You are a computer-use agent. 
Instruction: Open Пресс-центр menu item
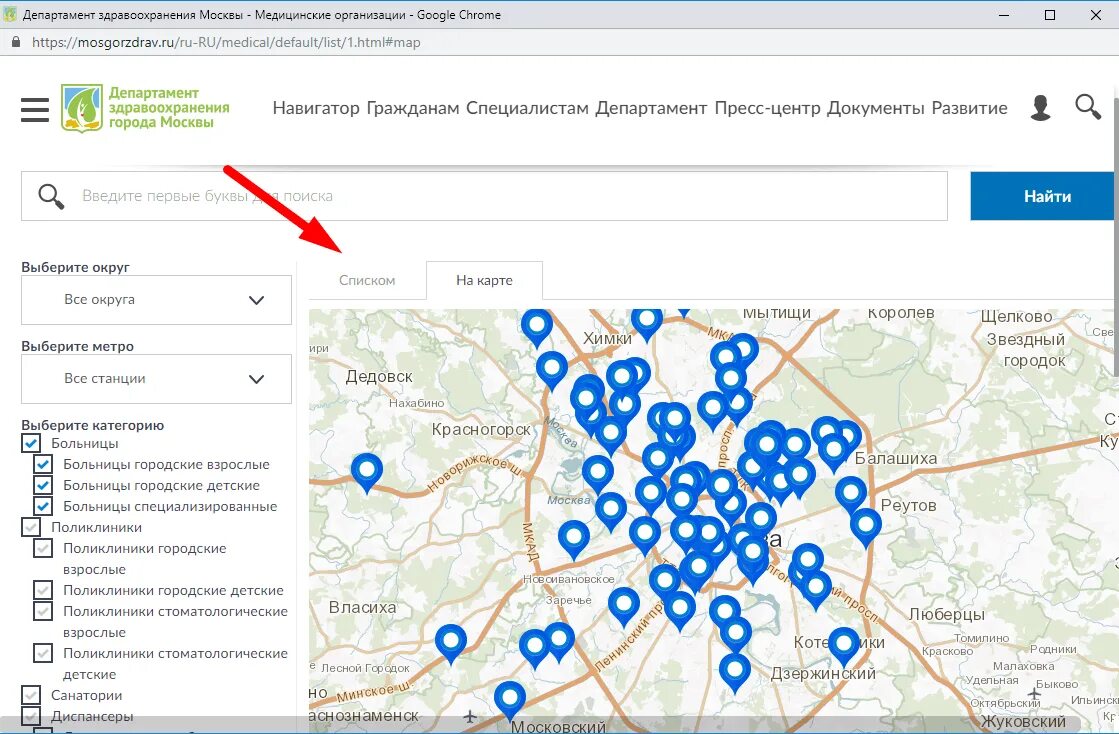(767, 108)
